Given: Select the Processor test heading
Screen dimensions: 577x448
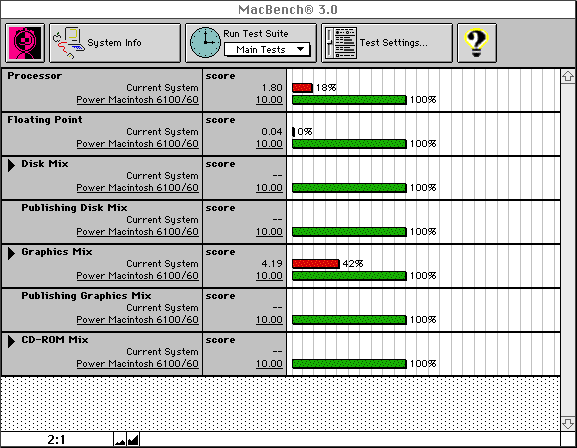Looking at the screenshot, I should click(x=35, y=76).
